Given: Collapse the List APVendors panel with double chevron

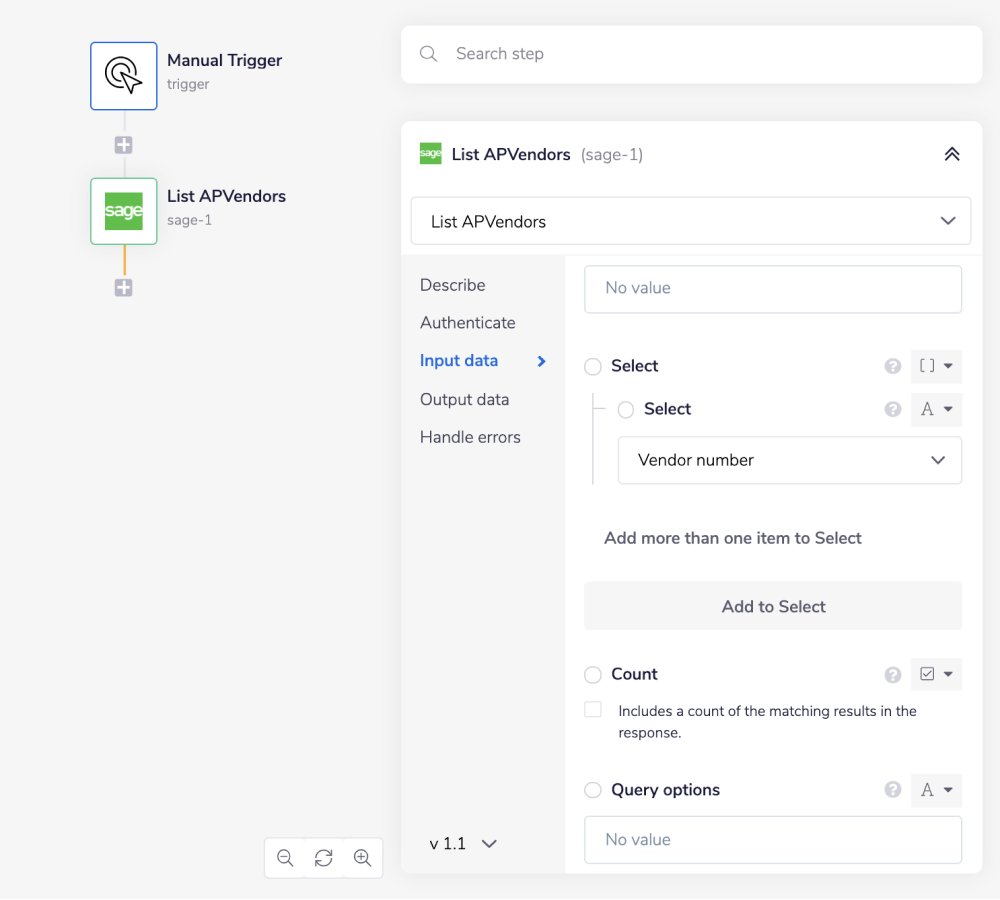Looking at the screenshot, I should click(952, 154).
